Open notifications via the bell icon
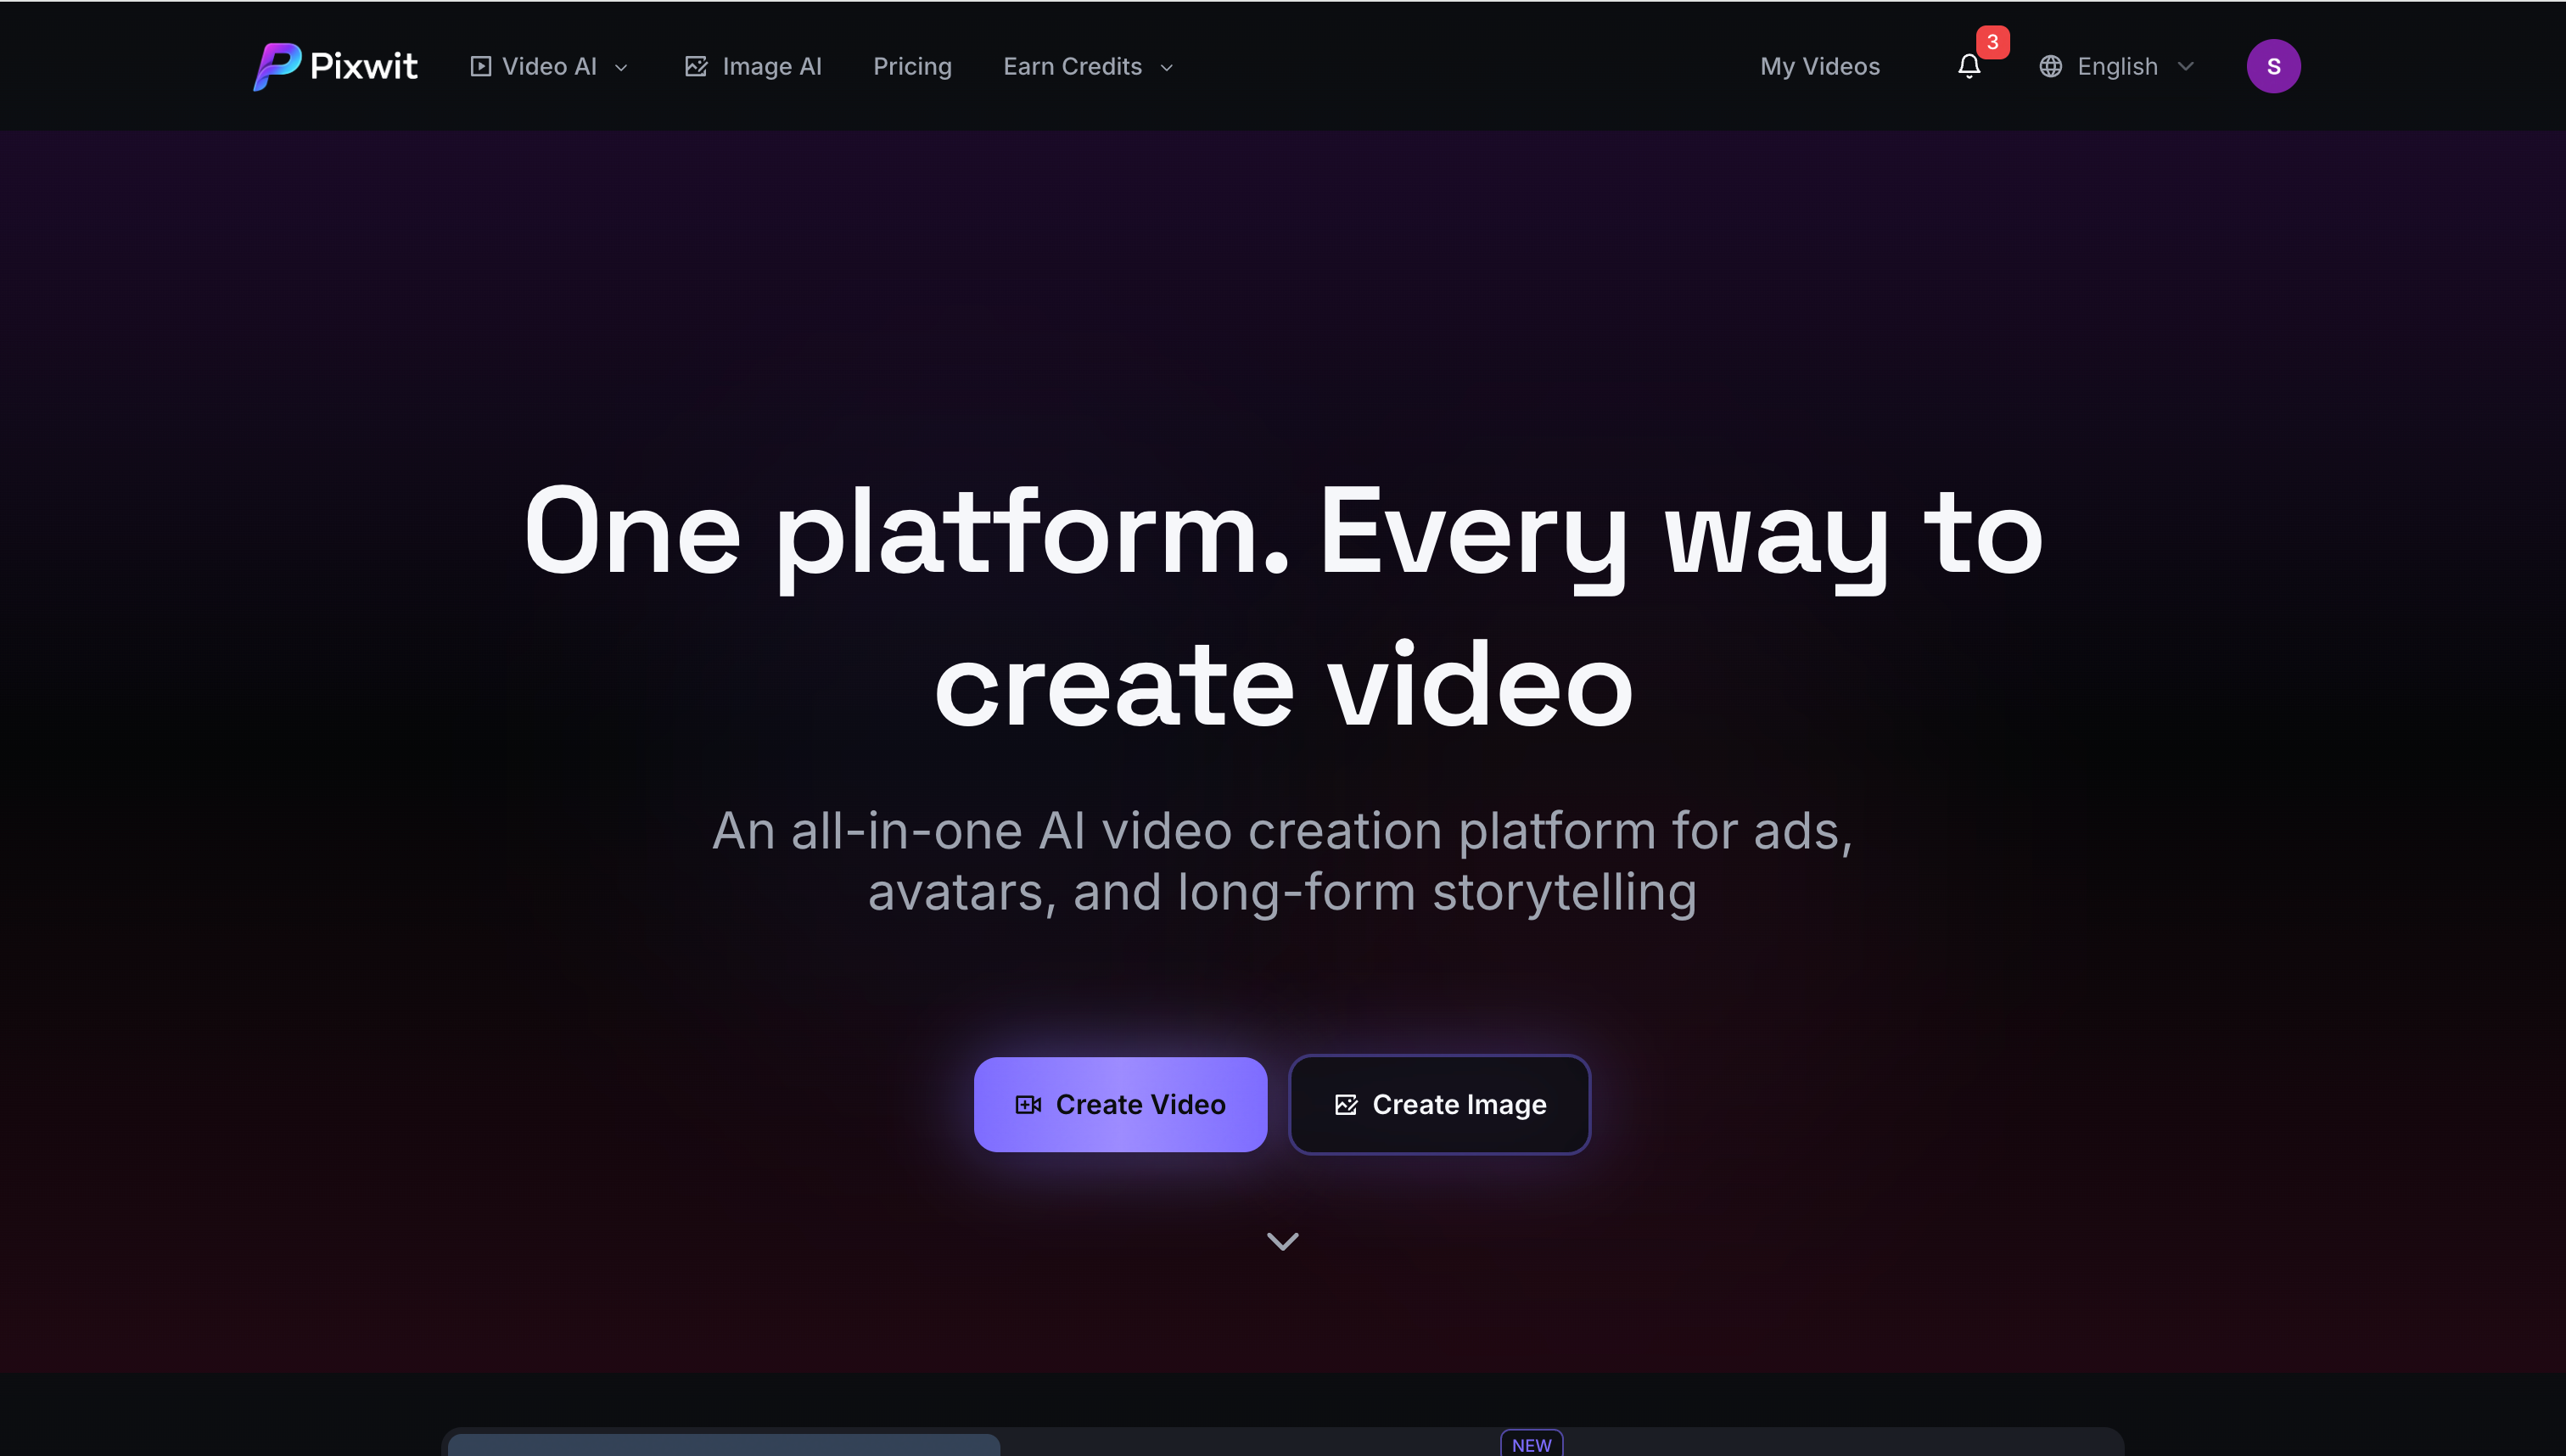 (x=1968, y=66)
